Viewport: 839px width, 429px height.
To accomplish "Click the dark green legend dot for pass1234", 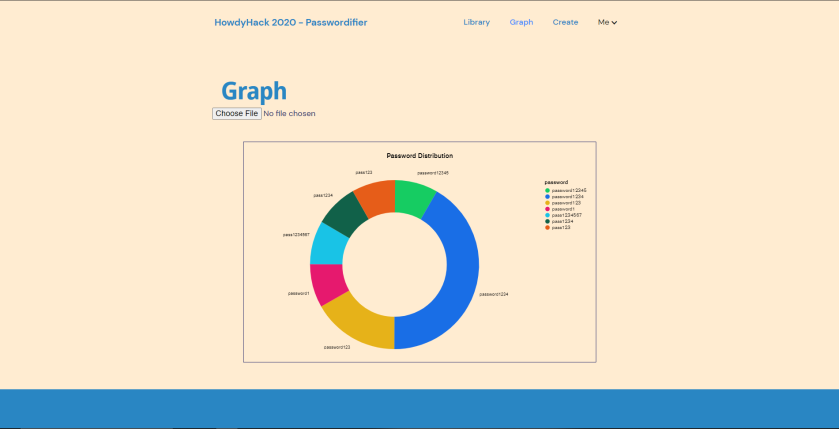I will tap(547, 221).
